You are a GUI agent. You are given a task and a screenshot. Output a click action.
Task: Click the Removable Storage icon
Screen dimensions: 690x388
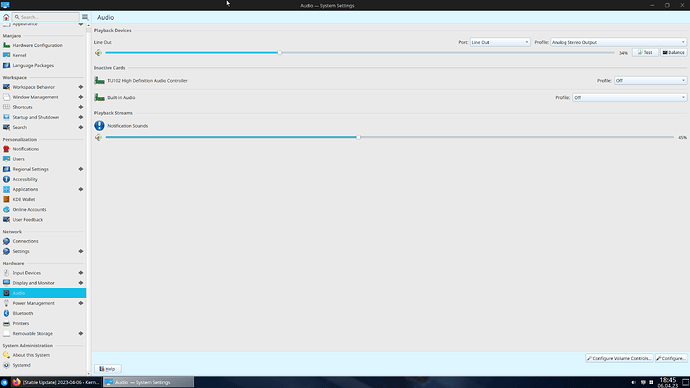coord(6,334)
